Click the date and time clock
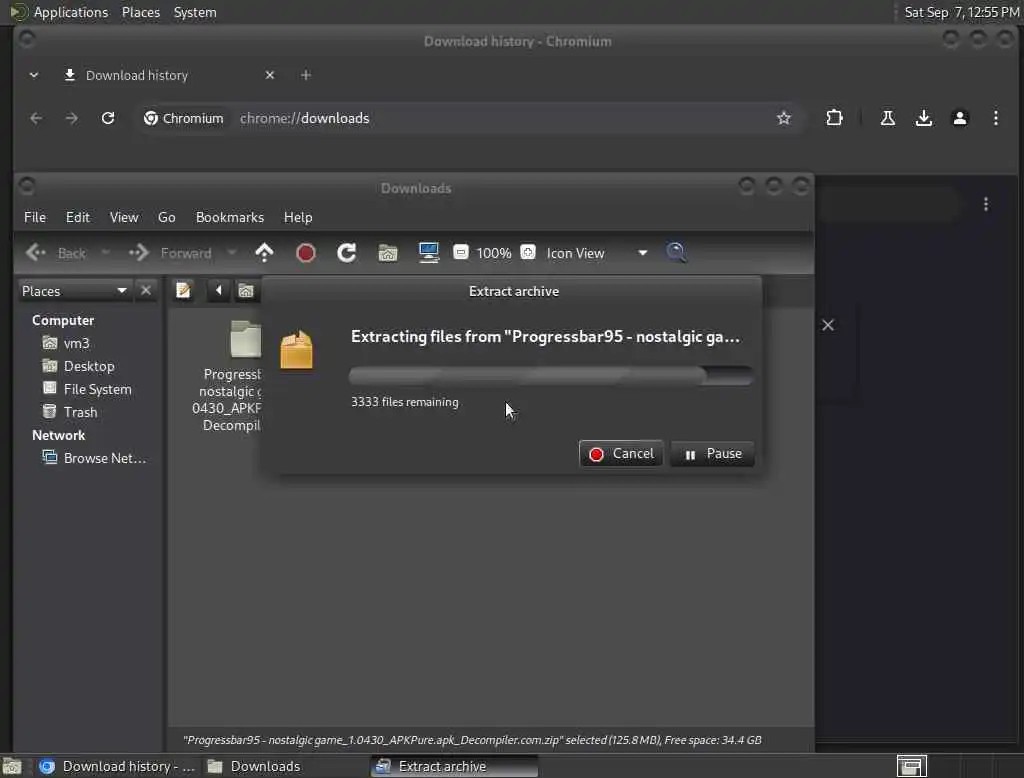 [961, 12]
